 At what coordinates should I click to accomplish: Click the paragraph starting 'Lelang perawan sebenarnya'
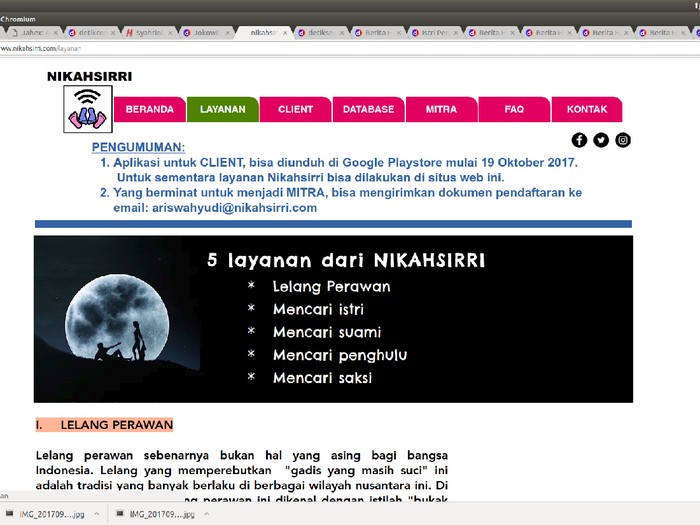pyautogui.click(x=242, y=476)
